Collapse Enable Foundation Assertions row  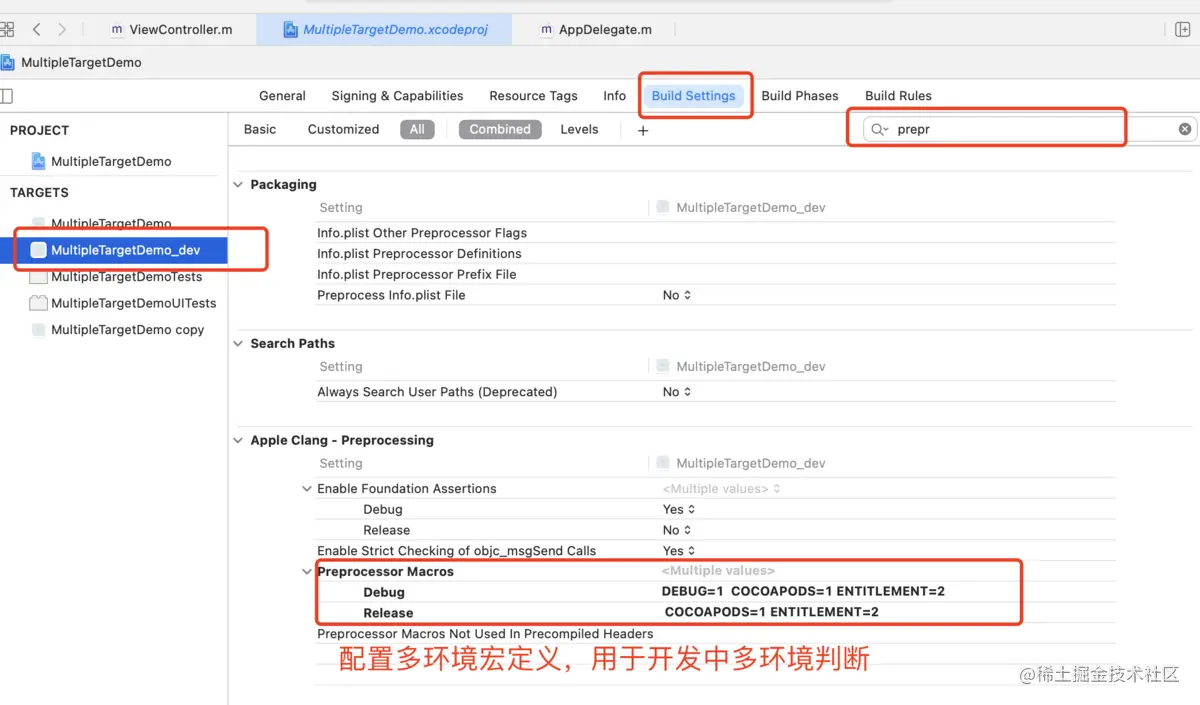[x=307, y=489]
